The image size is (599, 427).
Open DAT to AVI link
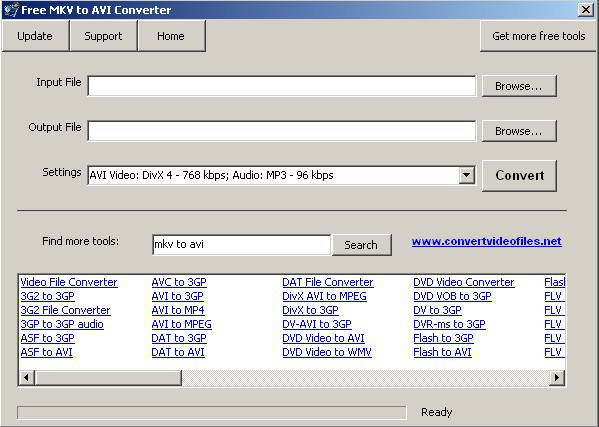[x=178, y=352]
